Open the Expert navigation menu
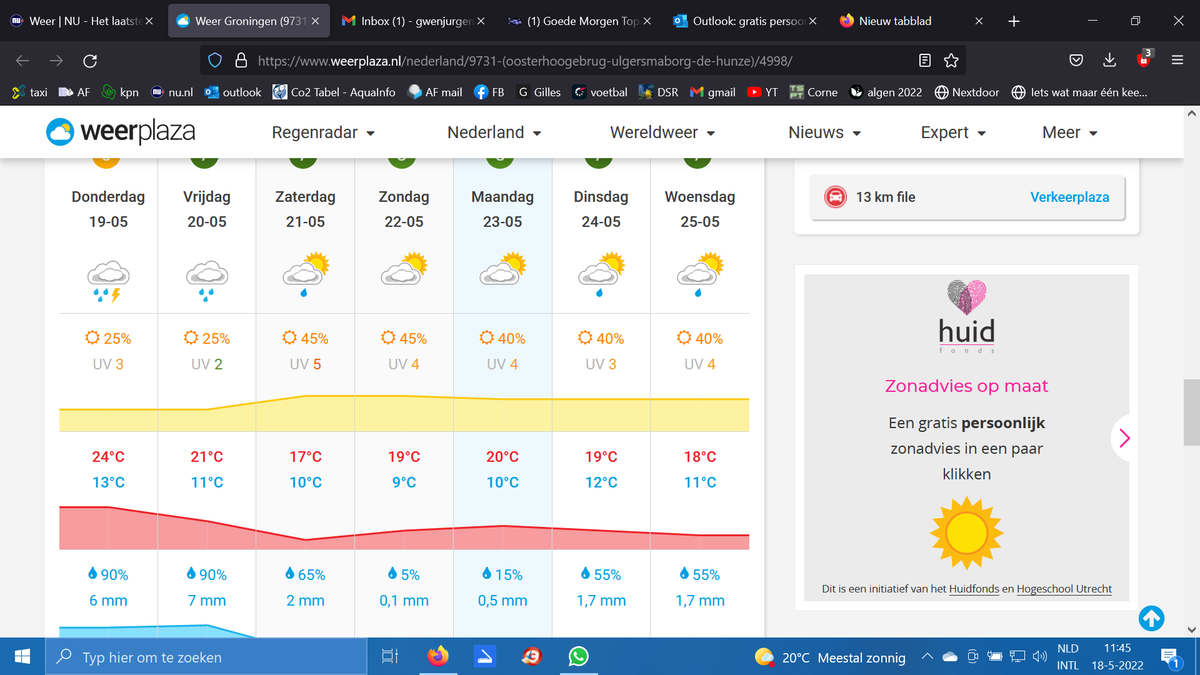This screenshot has height=675, width=1200. tap(953, 132)
